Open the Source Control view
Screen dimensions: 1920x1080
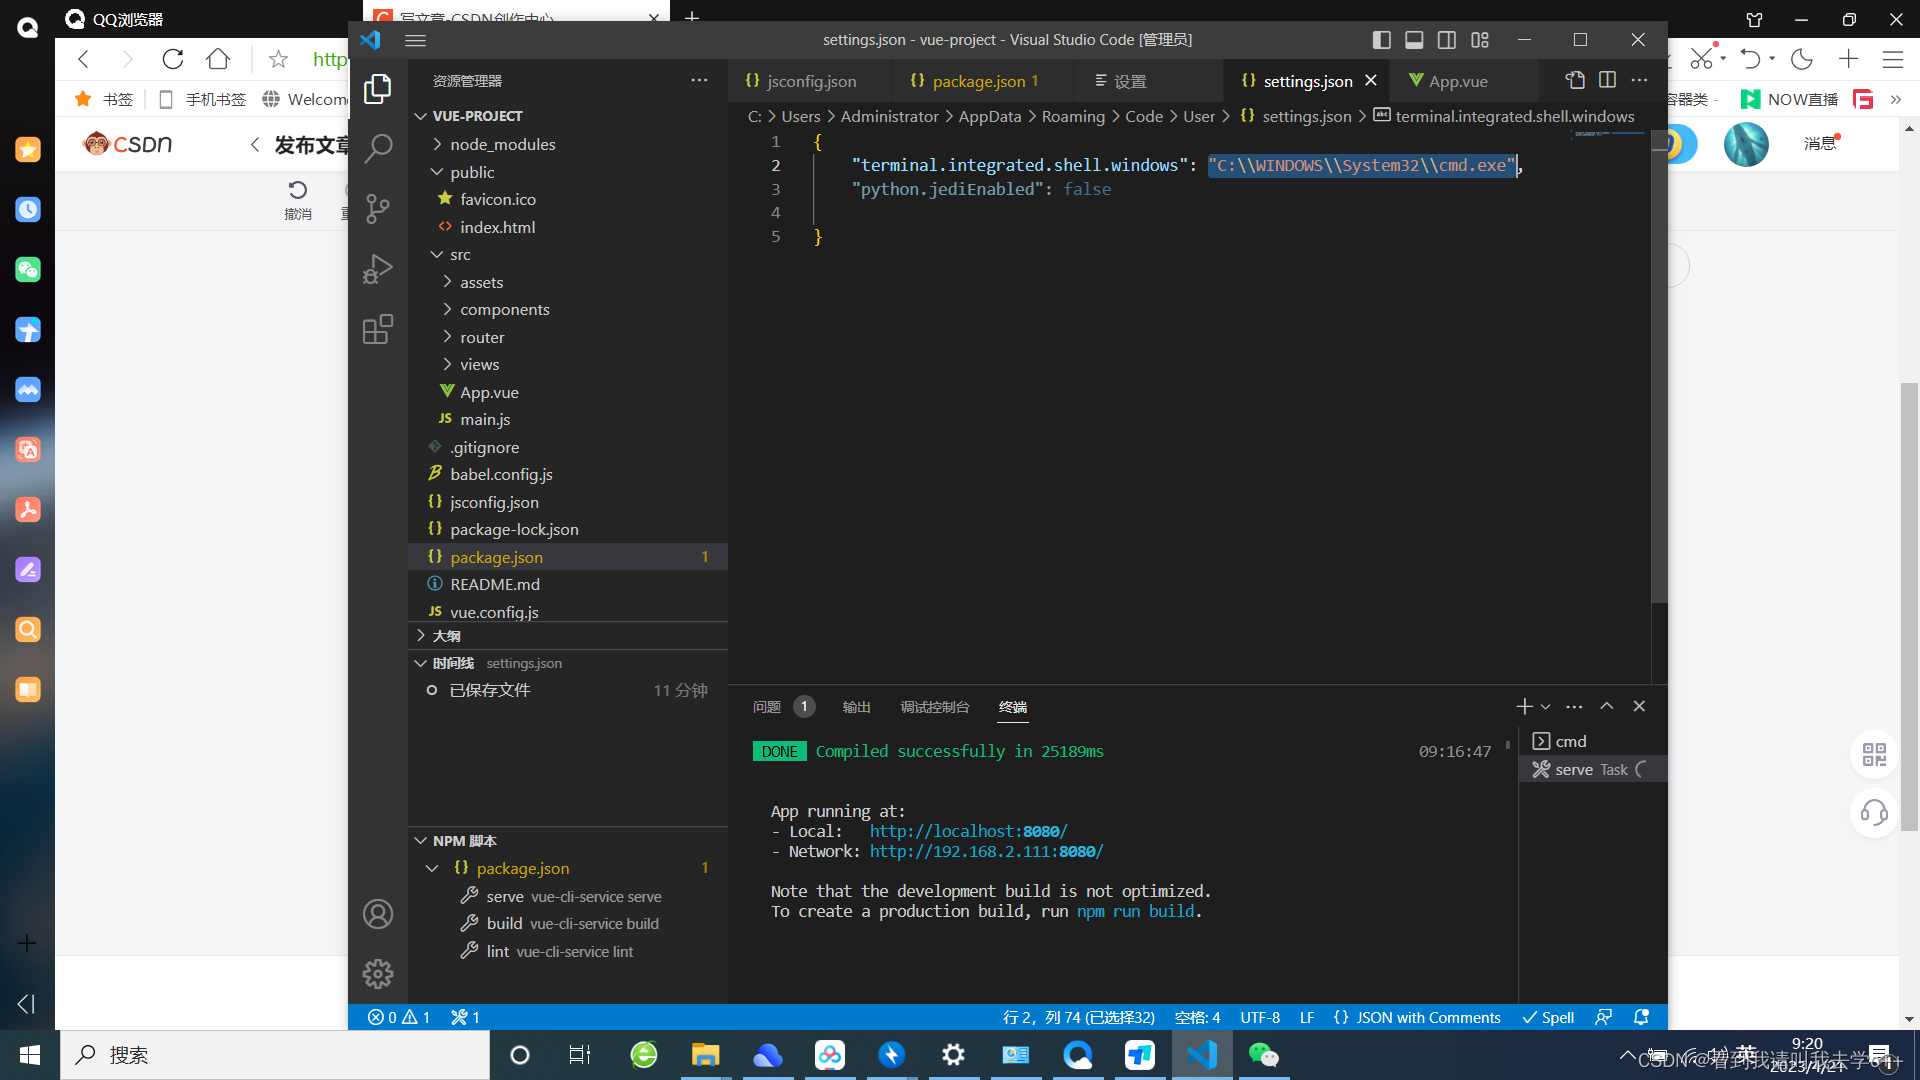click(x=378, y=208)
